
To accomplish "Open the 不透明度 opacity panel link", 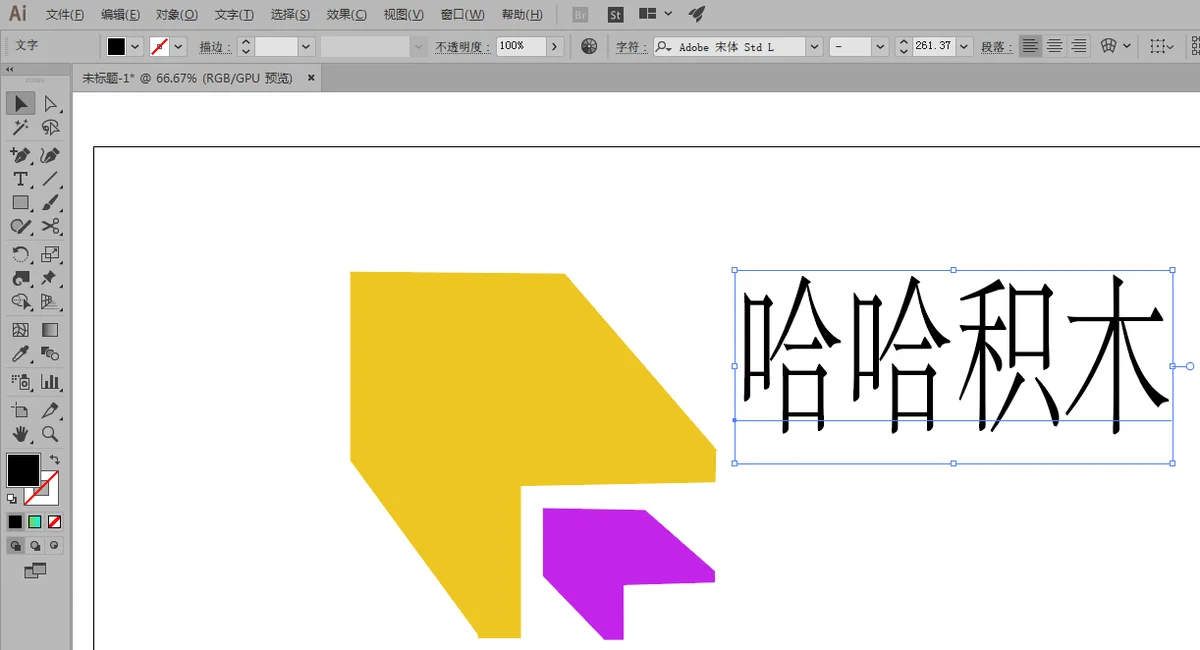I will pyautogui.click(x=462, y=47).
